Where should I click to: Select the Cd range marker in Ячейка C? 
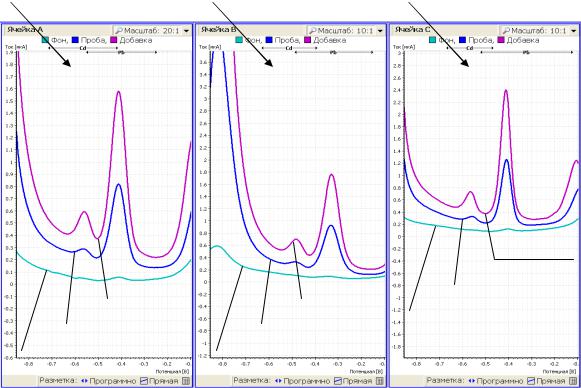pos(470,48)
